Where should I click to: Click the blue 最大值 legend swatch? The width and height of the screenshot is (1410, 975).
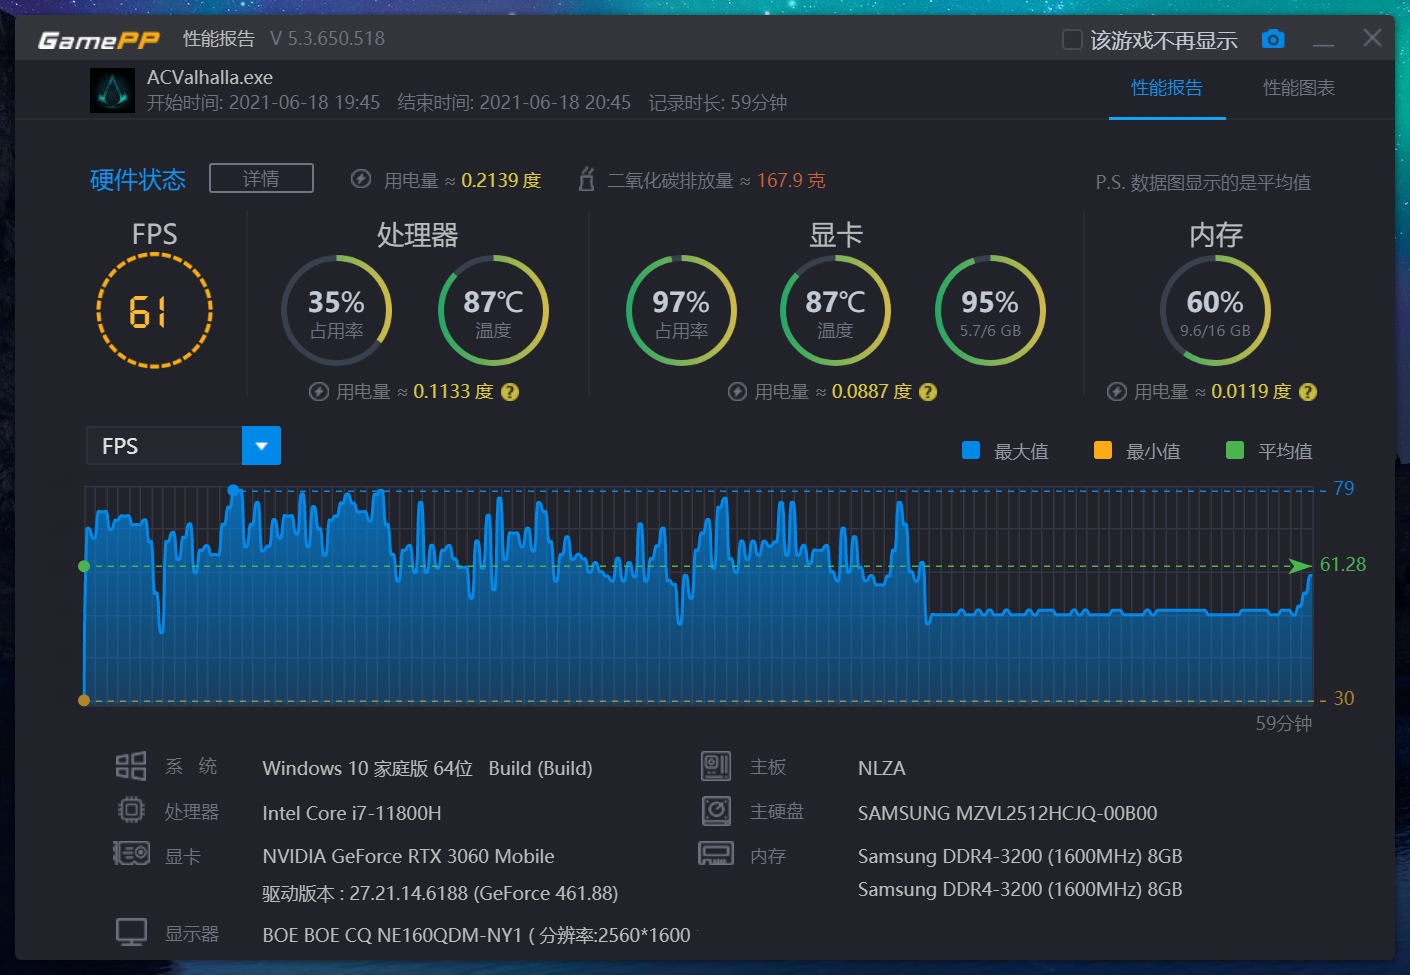pyautogui.click(x=971, y=450)
